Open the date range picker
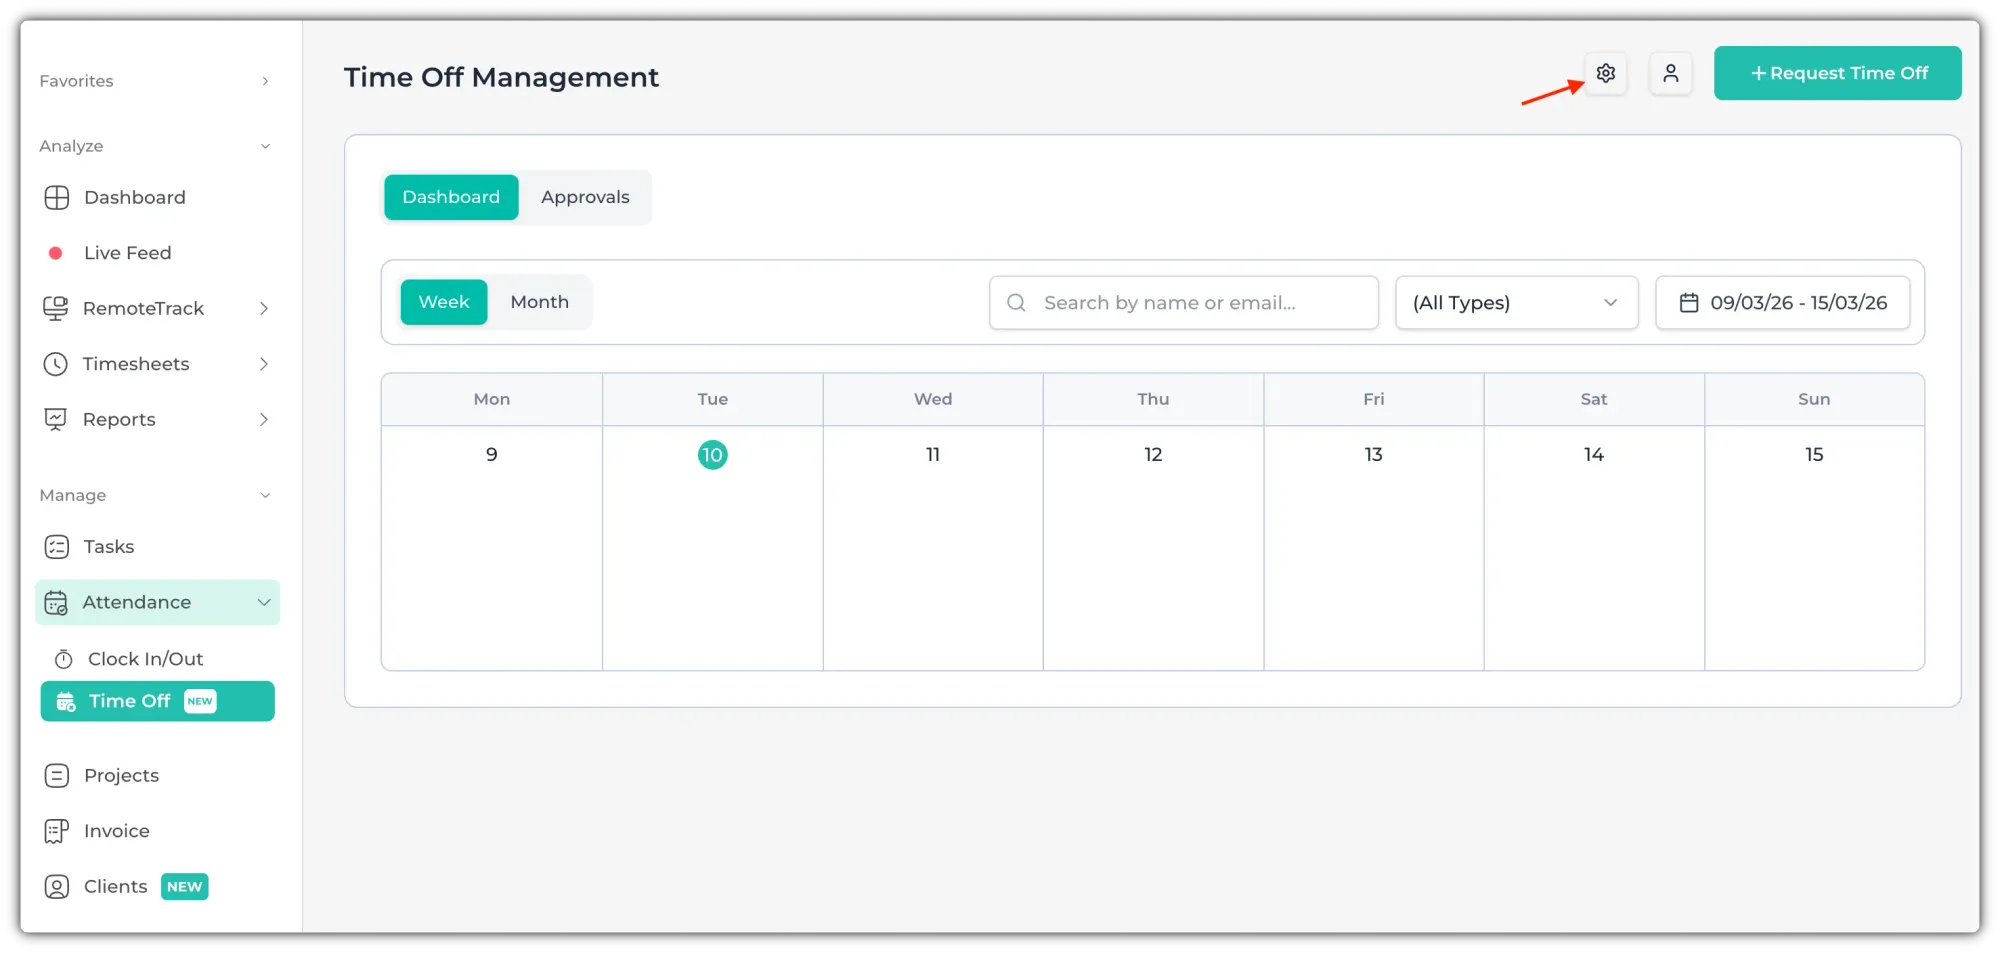Screen dimensions: 2000x953 tap(1782, 303)
